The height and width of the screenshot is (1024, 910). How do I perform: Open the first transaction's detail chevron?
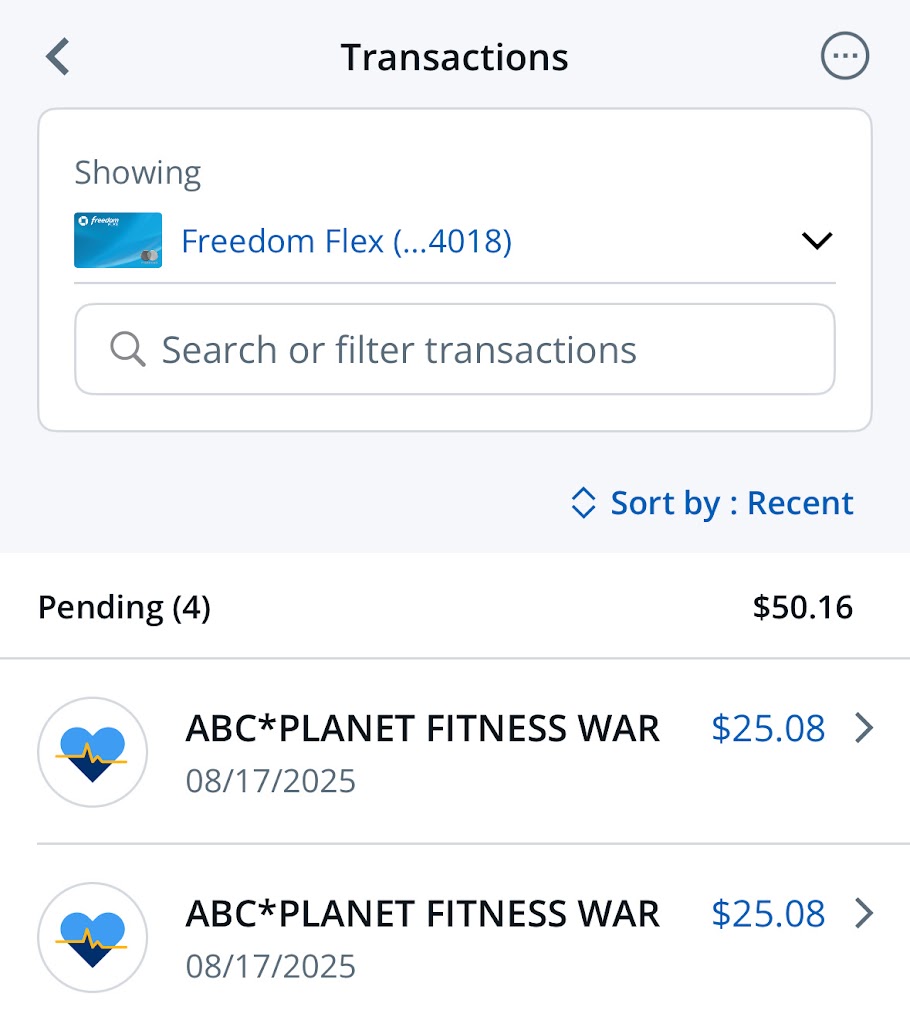pyautogui.click(x=865, y=729)
